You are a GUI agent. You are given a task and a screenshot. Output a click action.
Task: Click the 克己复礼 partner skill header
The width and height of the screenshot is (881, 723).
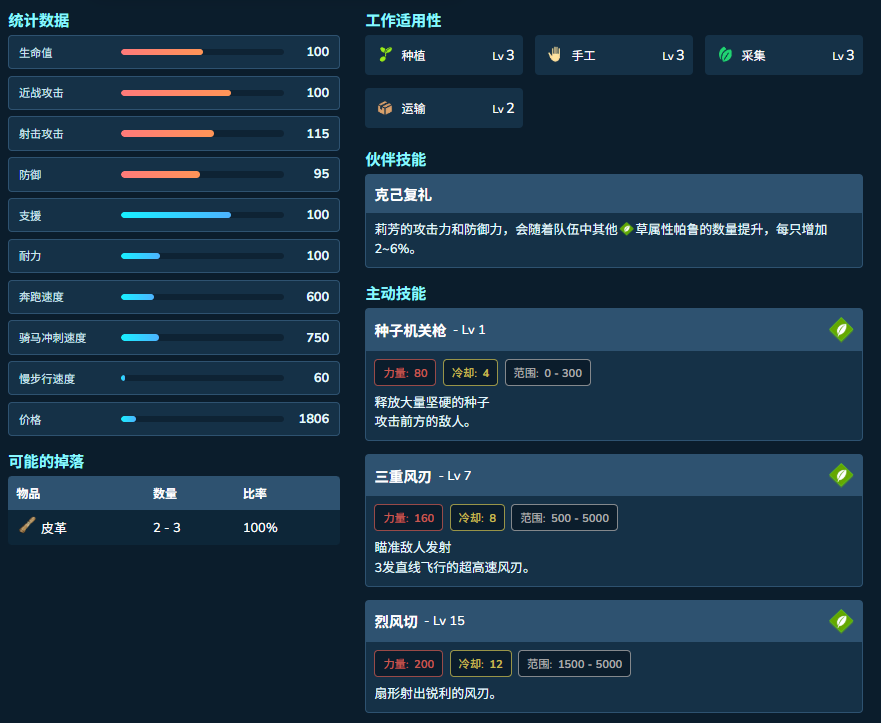(x=614, y=194)
